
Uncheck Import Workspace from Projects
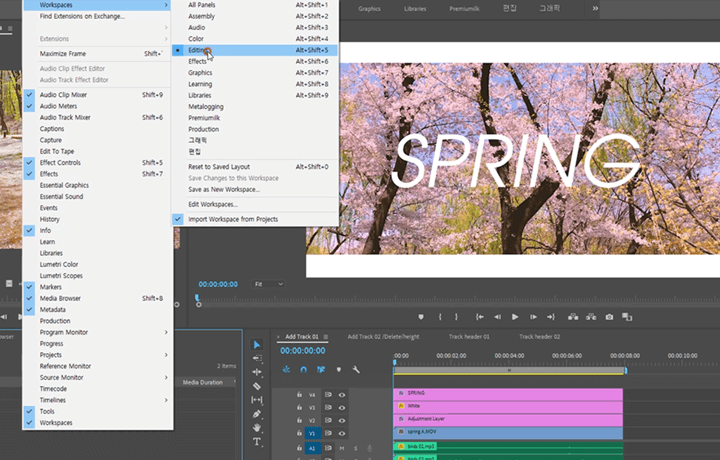[255, 219]
